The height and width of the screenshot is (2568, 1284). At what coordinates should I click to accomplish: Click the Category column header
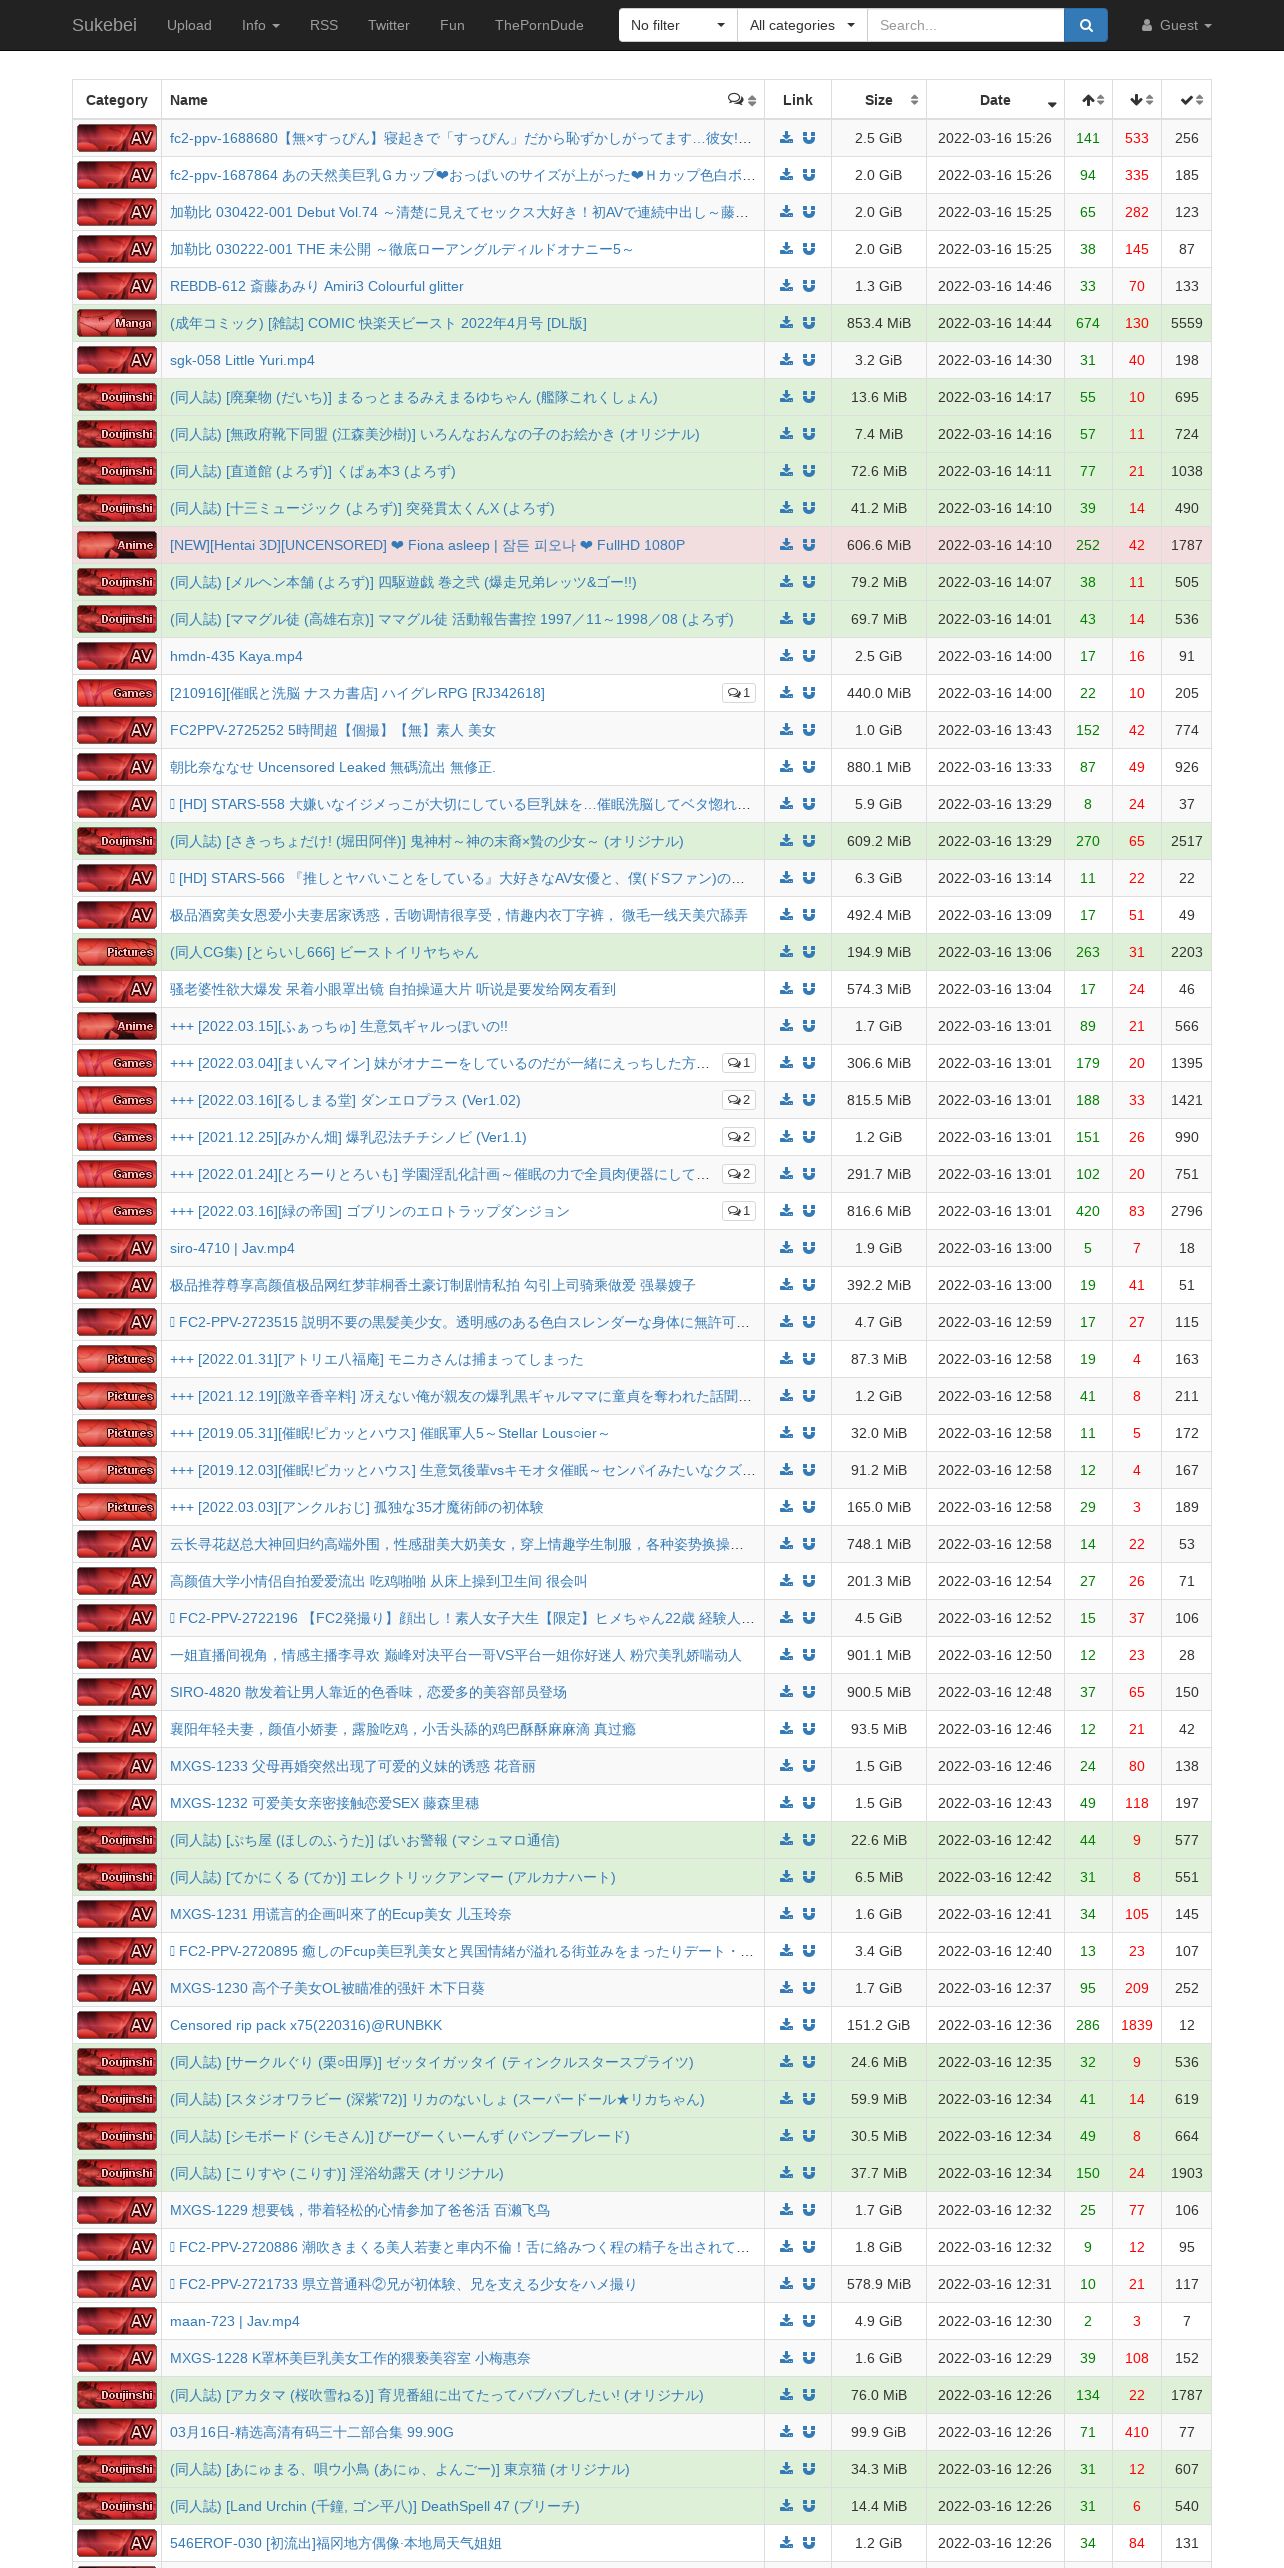click(117, 100)
